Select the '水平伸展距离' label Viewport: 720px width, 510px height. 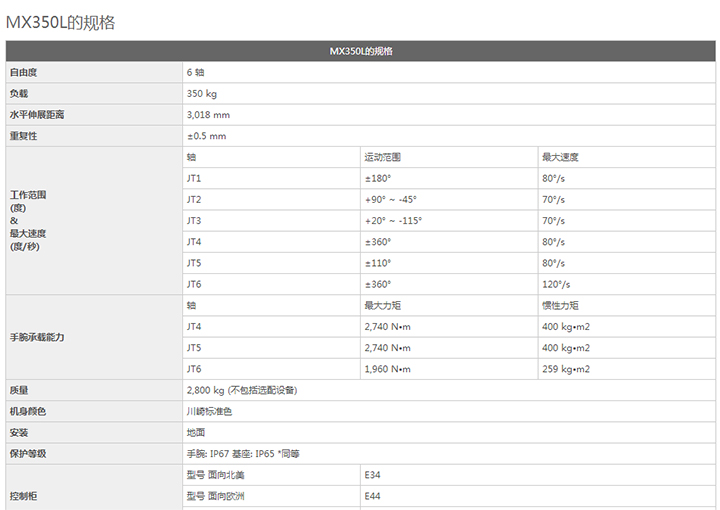pos(37,115)
